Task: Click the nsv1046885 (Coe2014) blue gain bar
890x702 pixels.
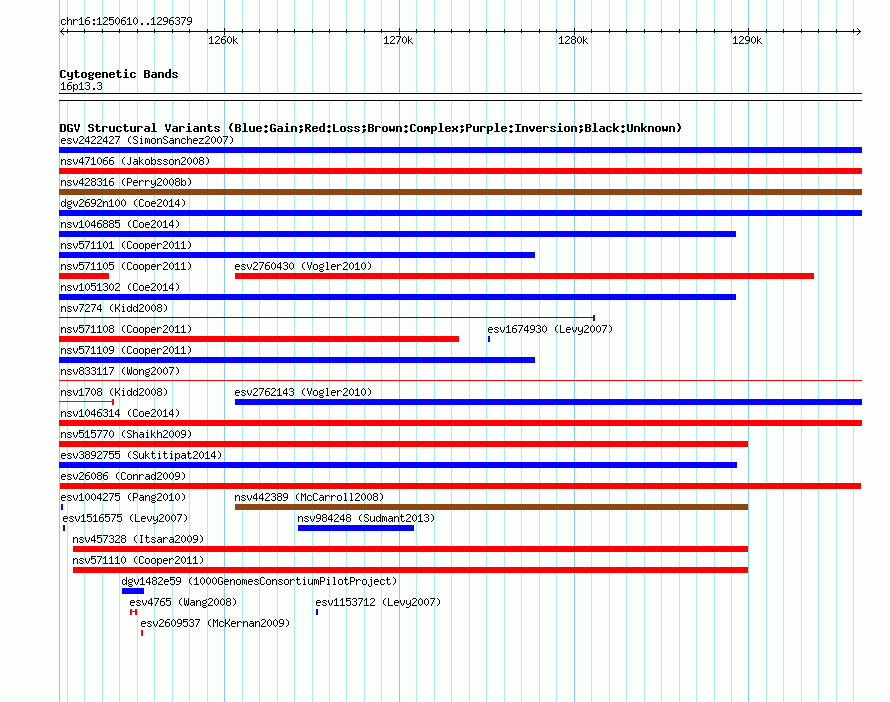Action: 397,234
